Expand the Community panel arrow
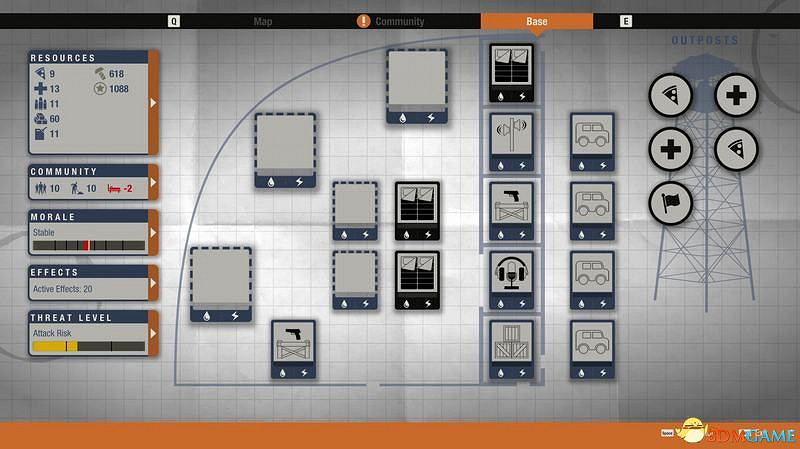The image size is (800, 449). coord(153,183)
